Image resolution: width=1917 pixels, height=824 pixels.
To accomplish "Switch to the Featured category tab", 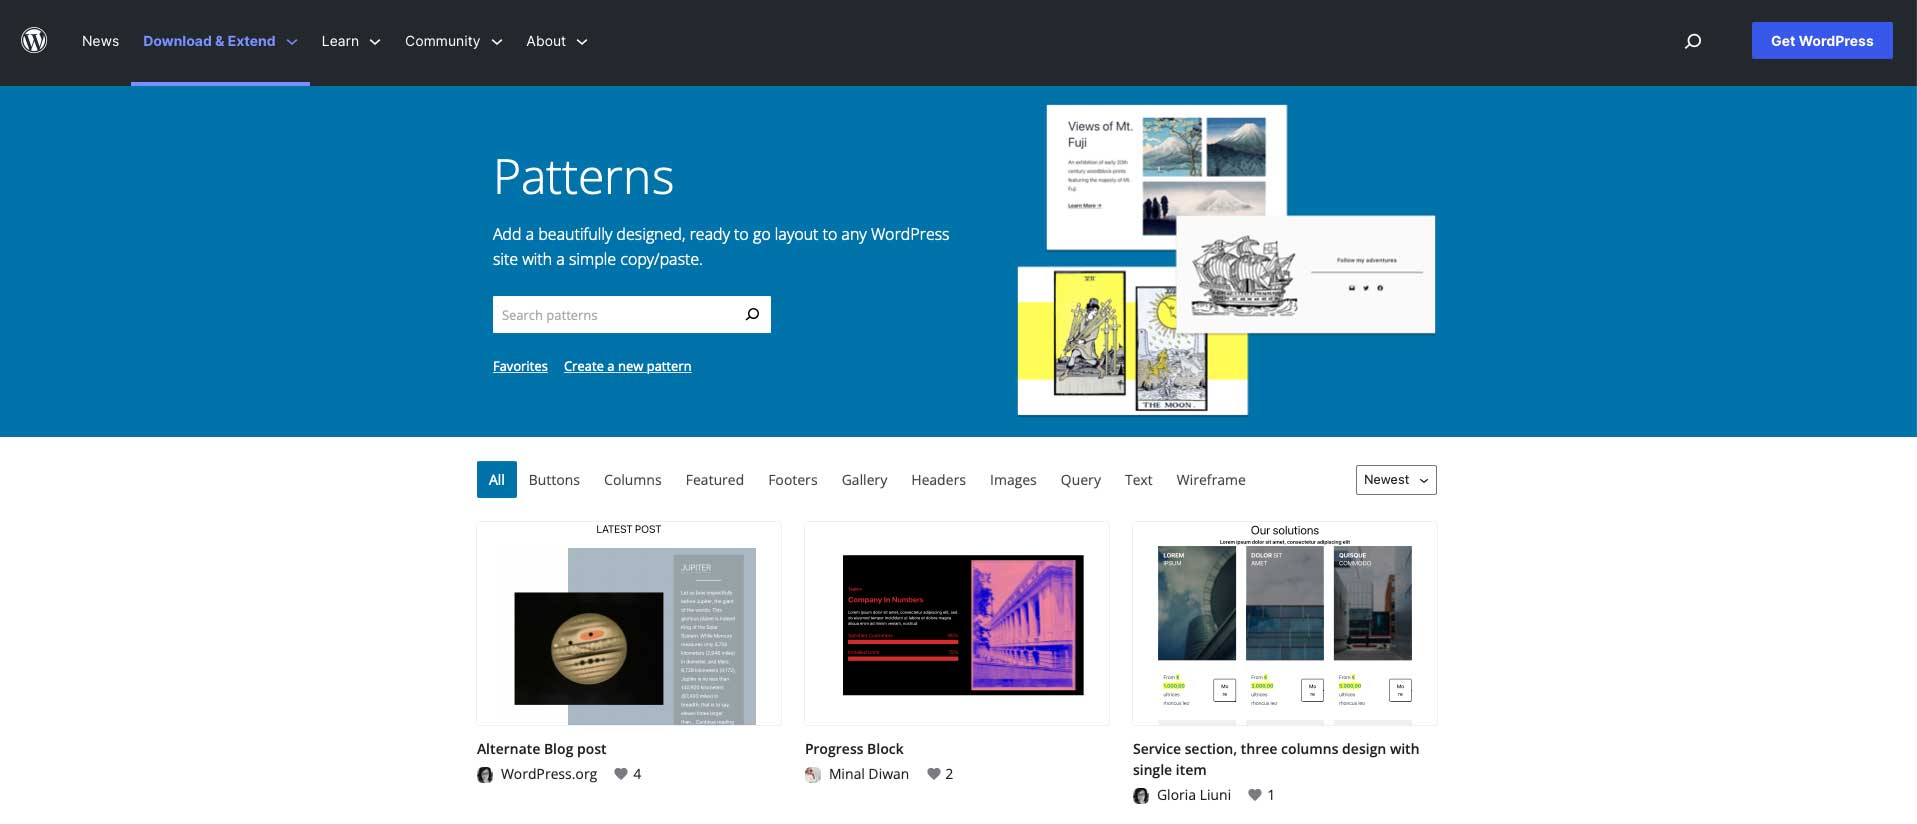I will (x=714, y=480).
